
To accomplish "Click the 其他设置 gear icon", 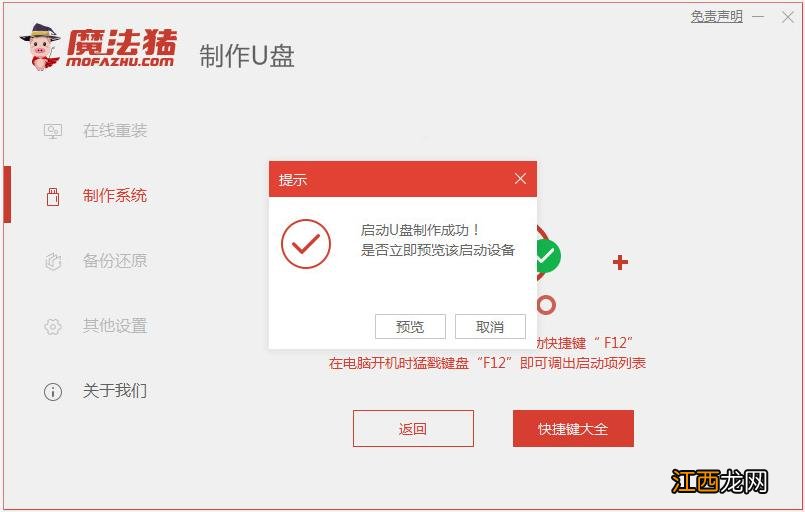I will point(53,326).
